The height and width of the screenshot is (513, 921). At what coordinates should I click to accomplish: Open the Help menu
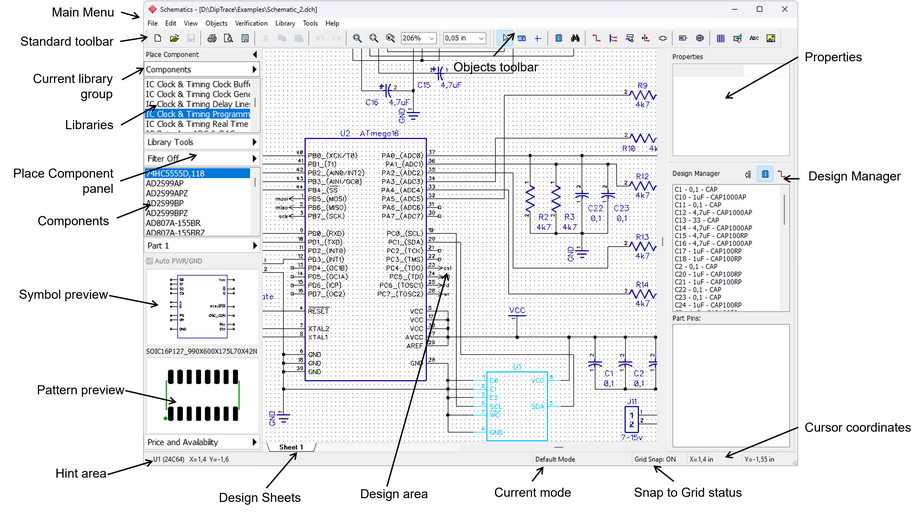332,24
